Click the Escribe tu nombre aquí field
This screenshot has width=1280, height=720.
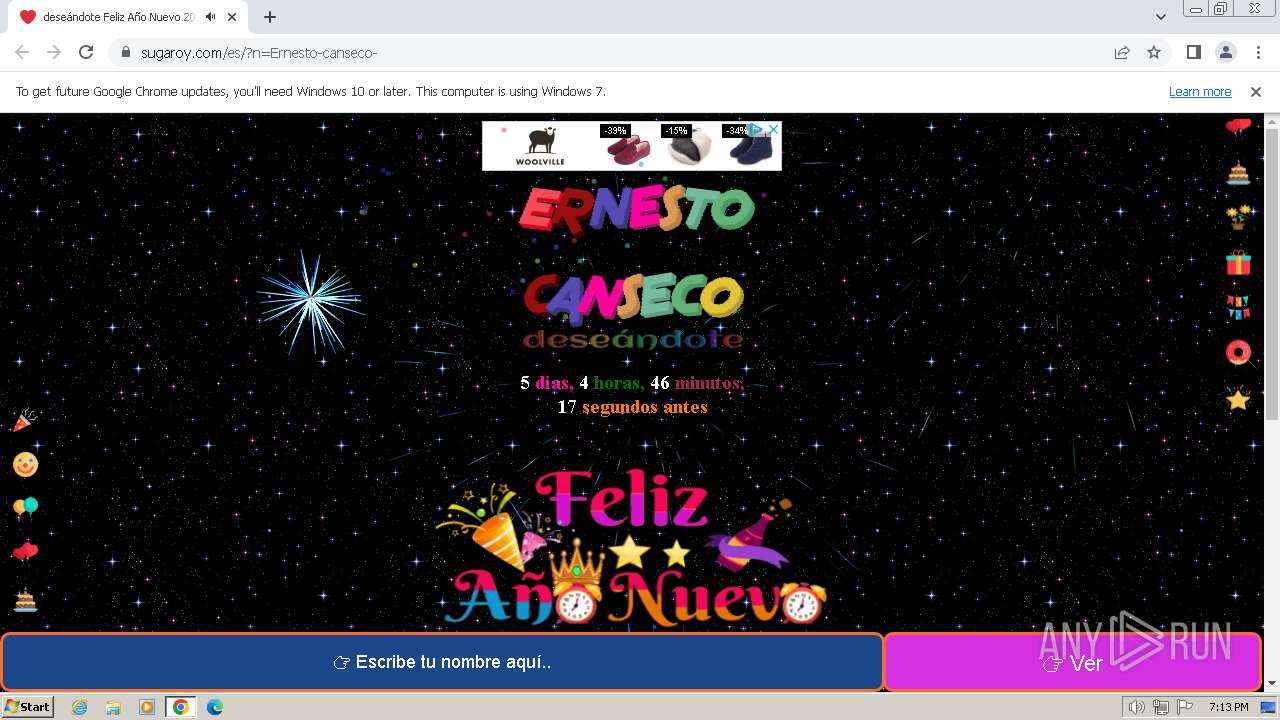pos(442,662)
